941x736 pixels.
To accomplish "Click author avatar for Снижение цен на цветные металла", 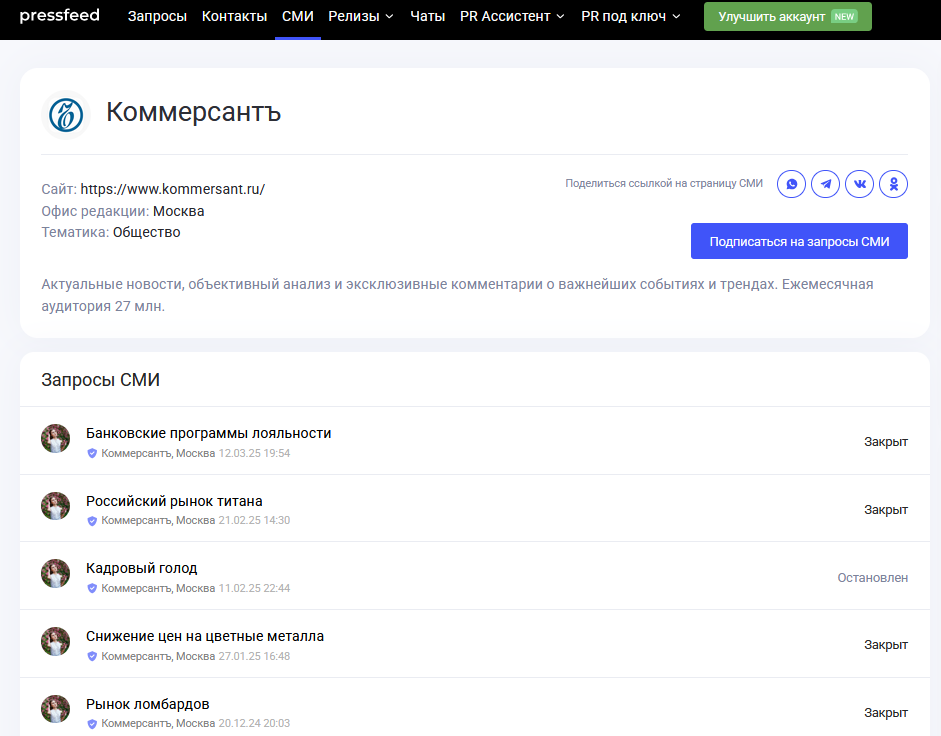I will pos(55,642).
